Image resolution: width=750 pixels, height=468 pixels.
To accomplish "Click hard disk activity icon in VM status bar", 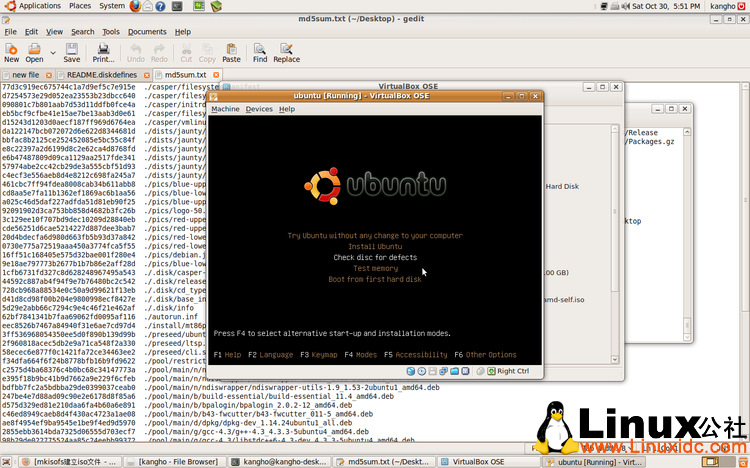I will pos(410,371).
